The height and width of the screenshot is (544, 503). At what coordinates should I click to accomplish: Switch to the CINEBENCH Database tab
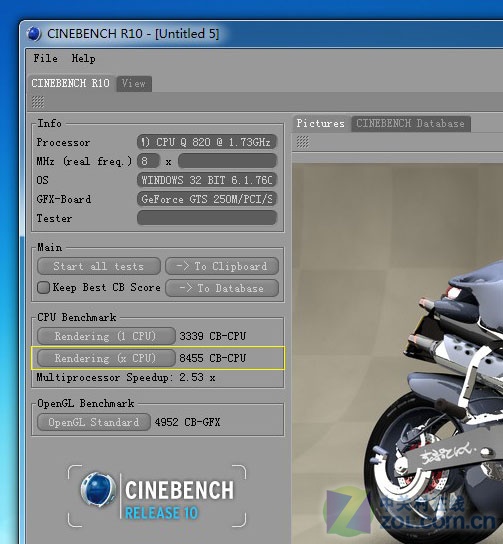pyautogui.click(x=411, y=124)
